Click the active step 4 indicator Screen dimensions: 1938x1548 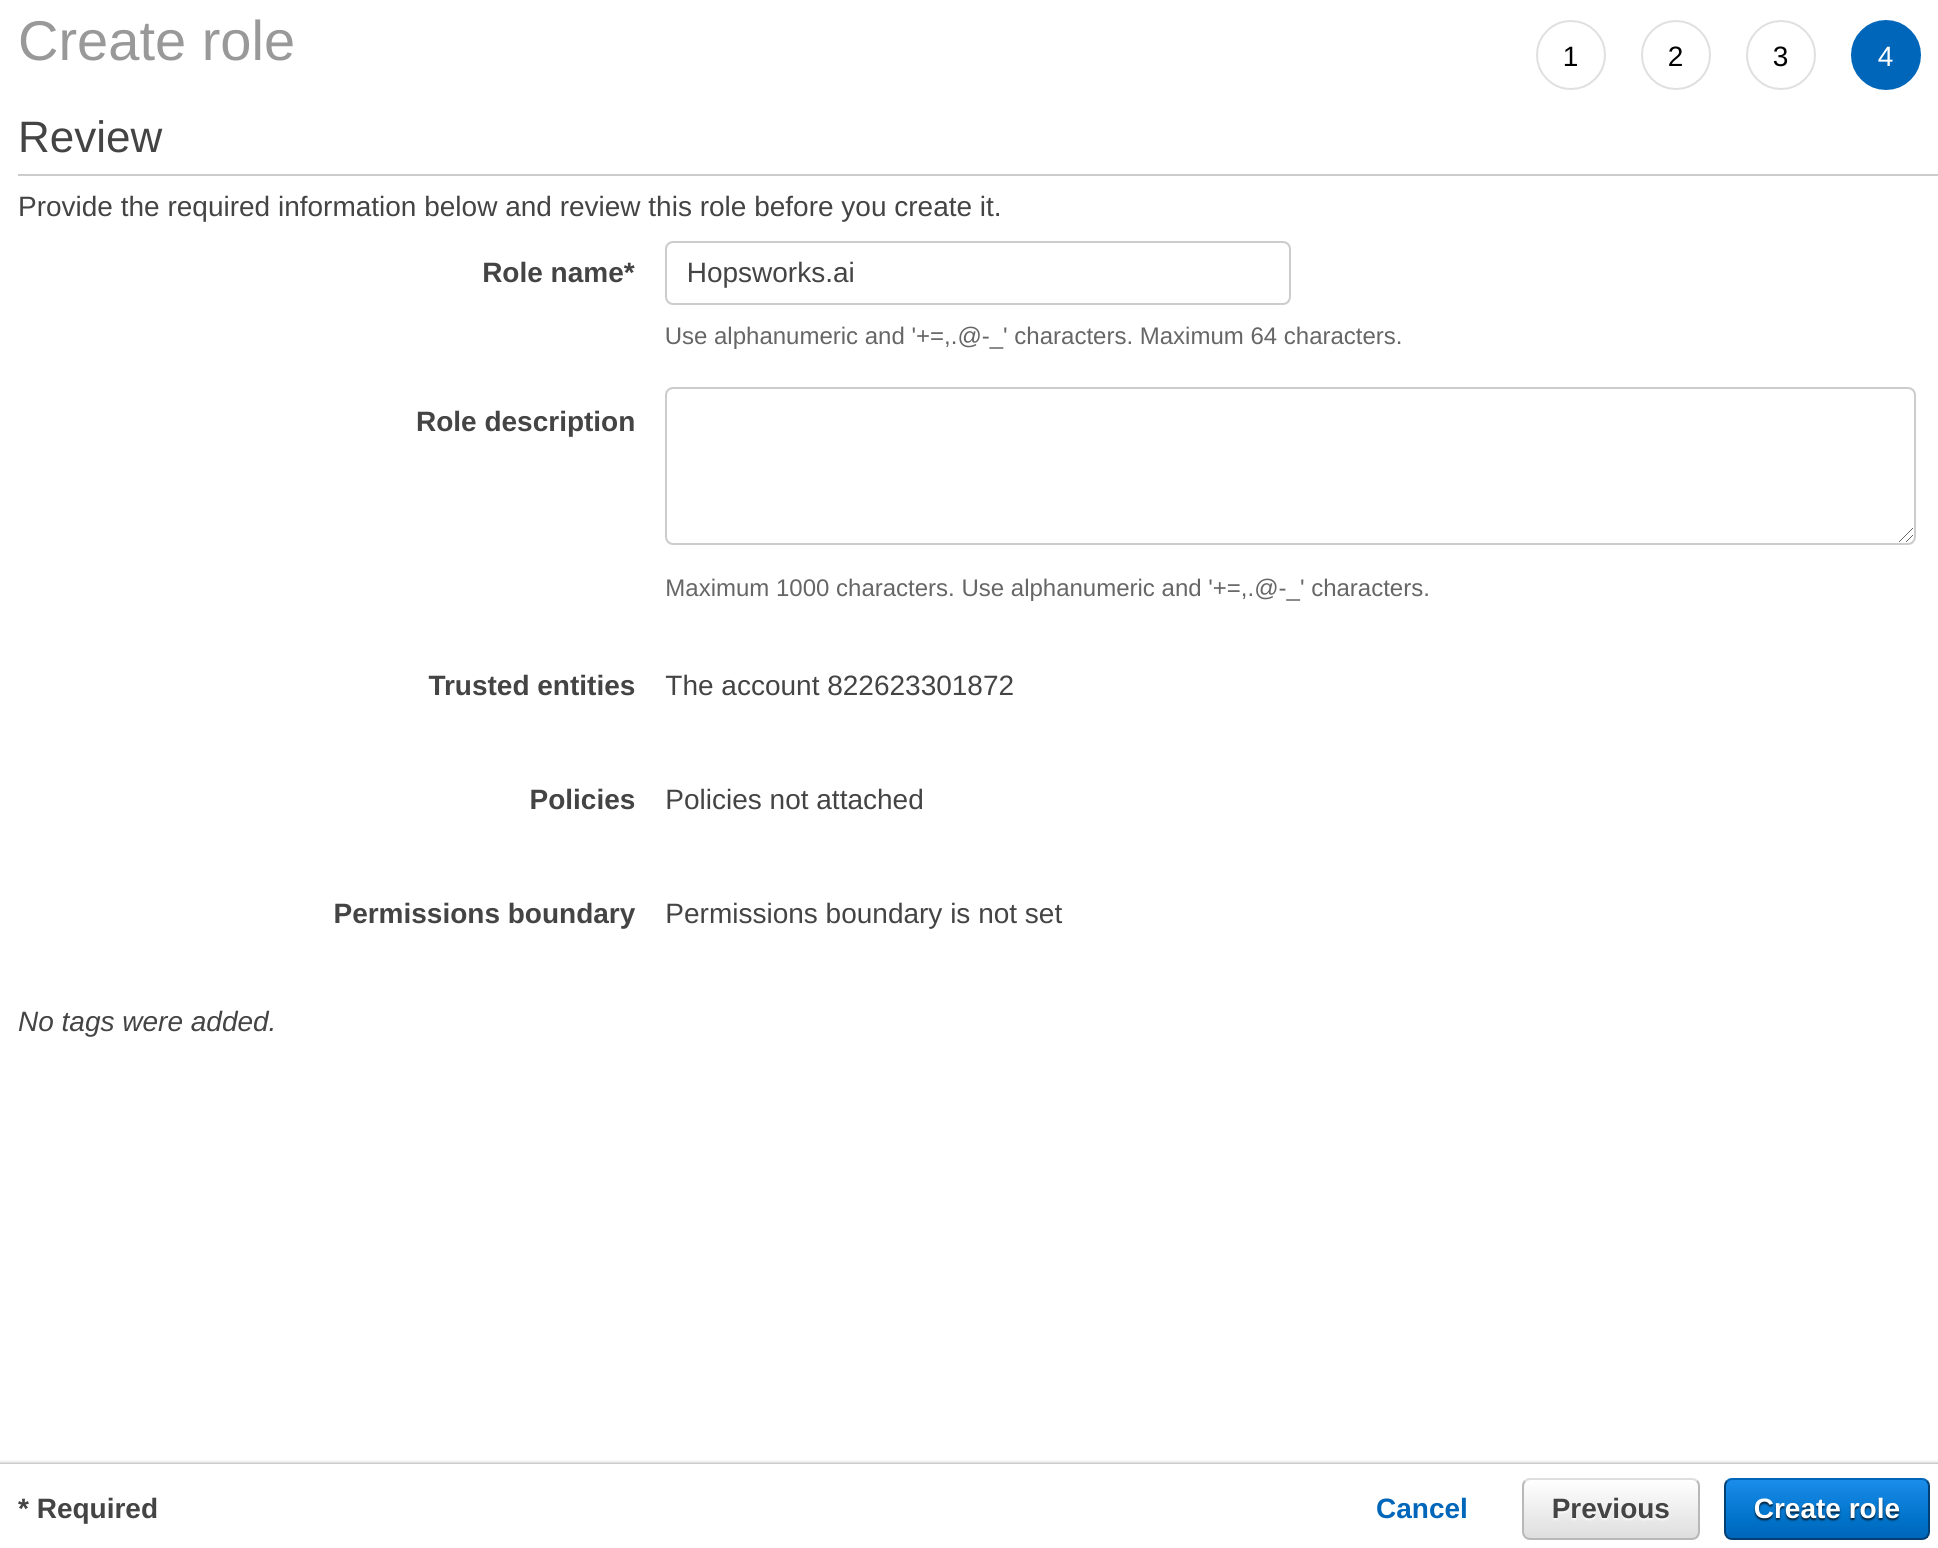[1885, 56]
